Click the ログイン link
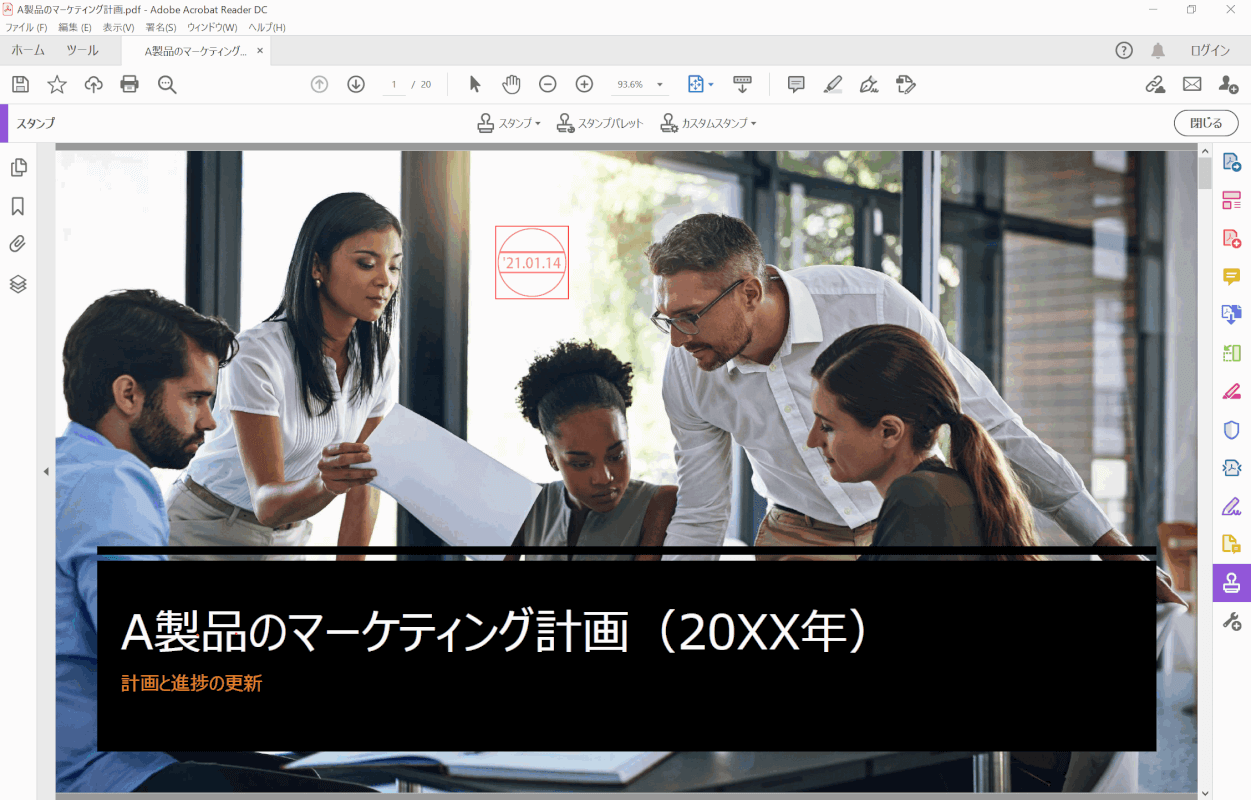 [1209, 51]
